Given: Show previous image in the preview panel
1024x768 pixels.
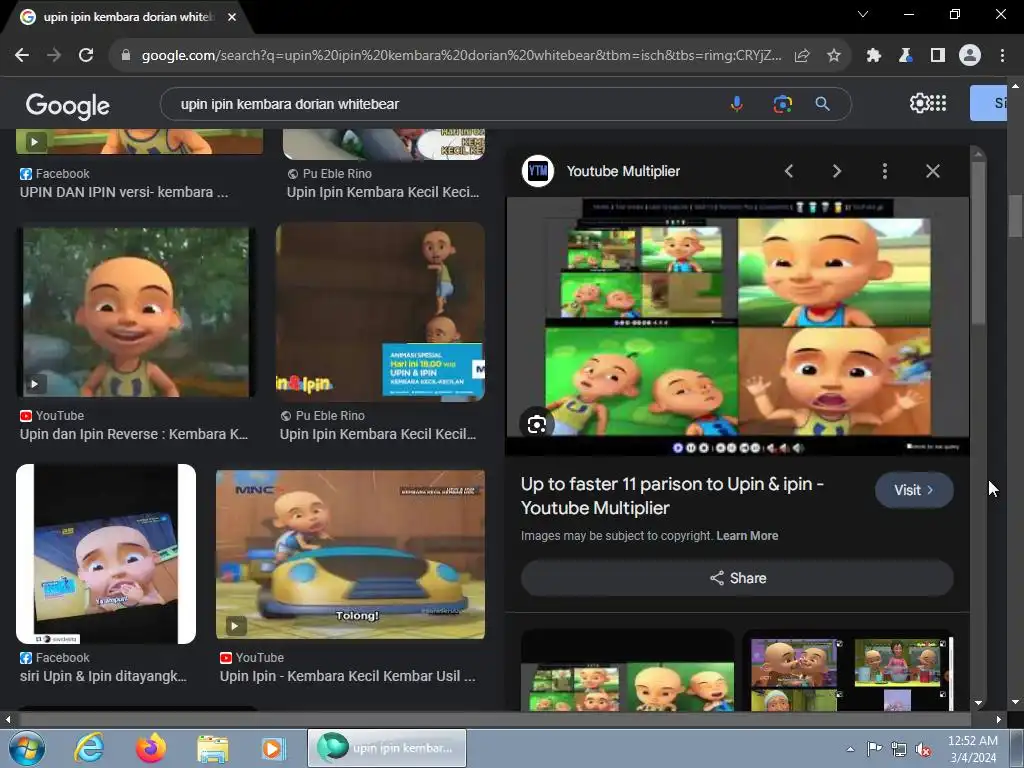Looking at the screenshot, I should click(x=789, y=171).
